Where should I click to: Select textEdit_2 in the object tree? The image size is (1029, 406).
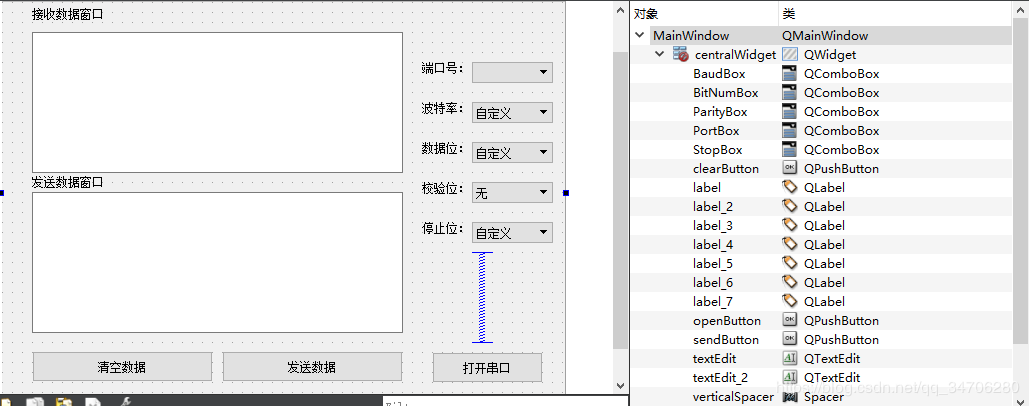721,378
